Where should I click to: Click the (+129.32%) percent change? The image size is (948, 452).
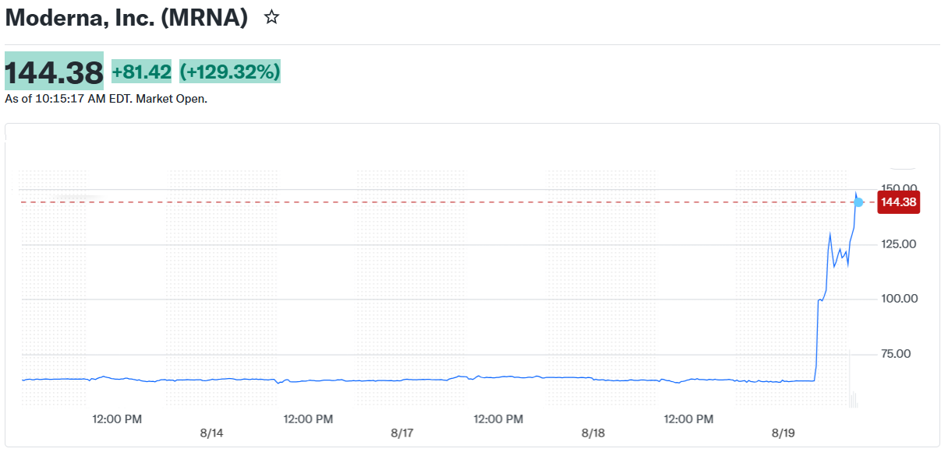pyautogui.click(x=230, y=73)
